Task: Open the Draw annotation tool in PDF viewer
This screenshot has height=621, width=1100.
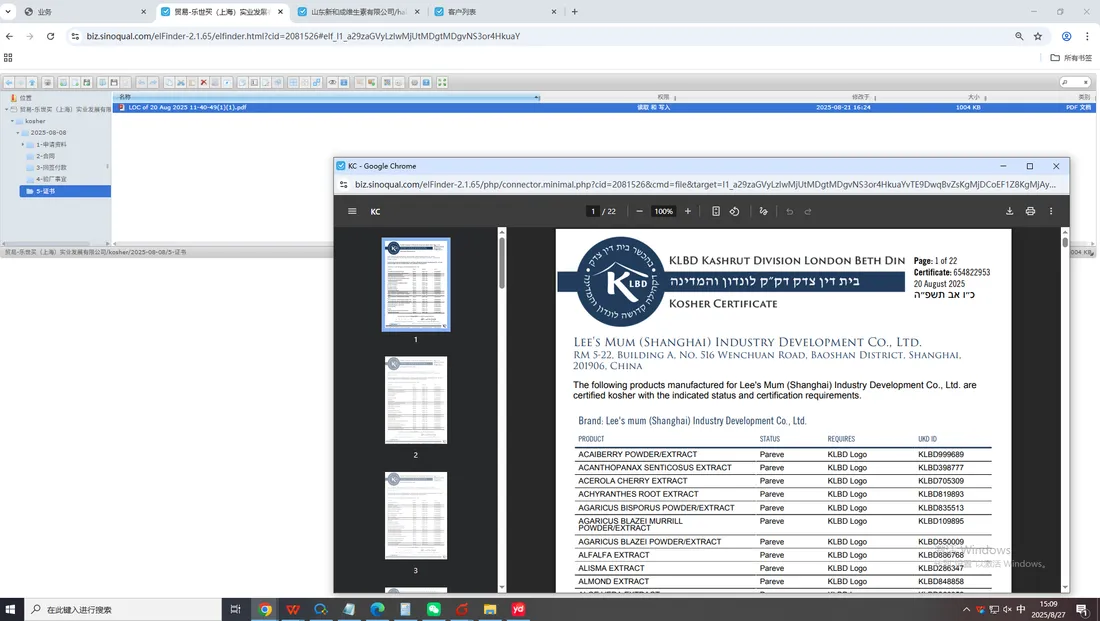Action: (x=763, y=211)
